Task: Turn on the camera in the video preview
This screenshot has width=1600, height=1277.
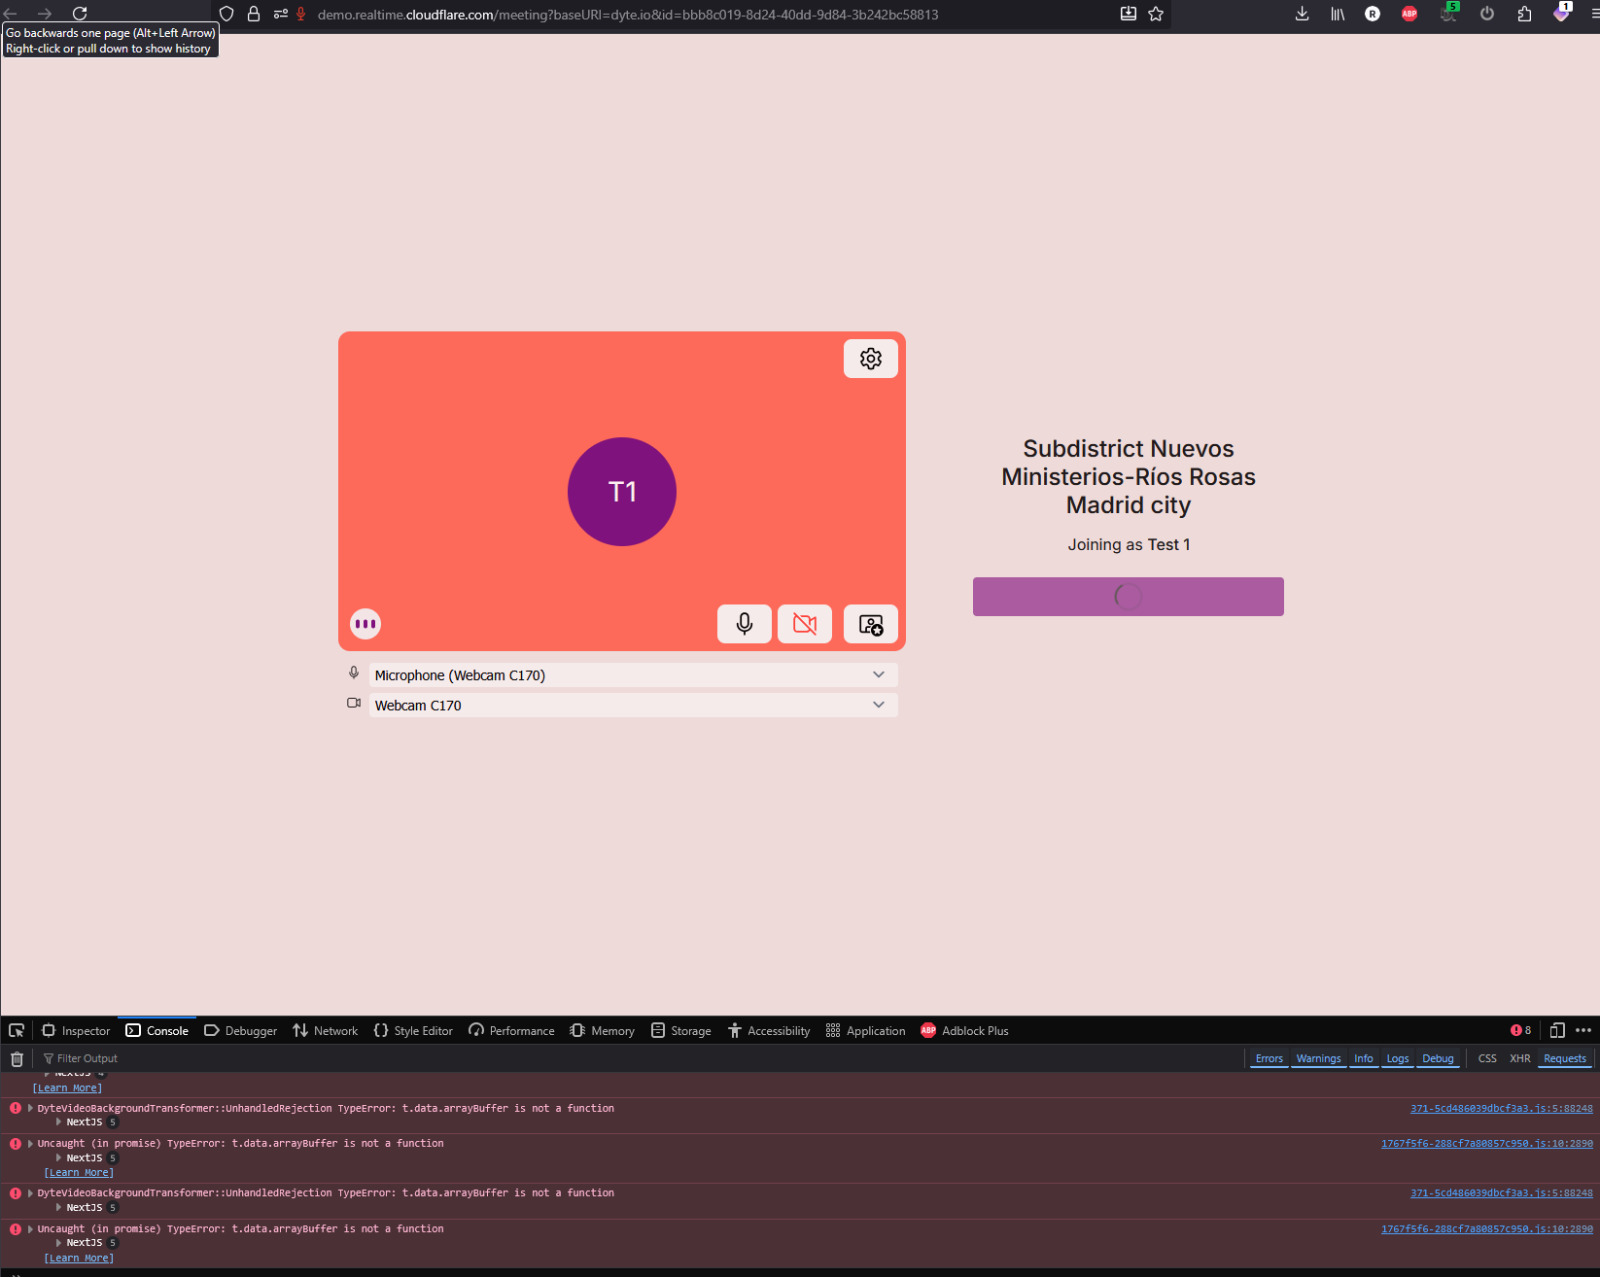Action: coord(805,624)
